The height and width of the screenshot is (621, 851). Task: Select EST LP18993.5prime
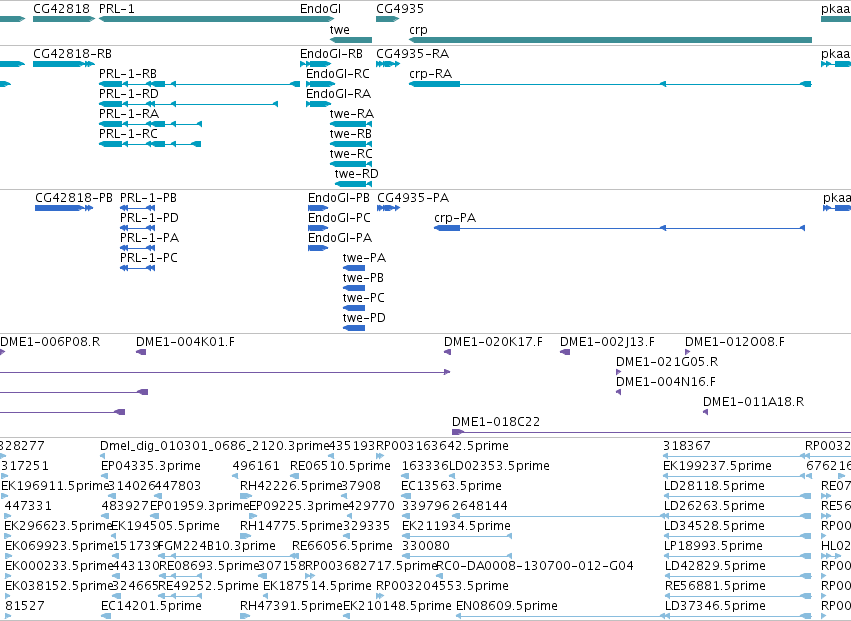tap(713, 547)
